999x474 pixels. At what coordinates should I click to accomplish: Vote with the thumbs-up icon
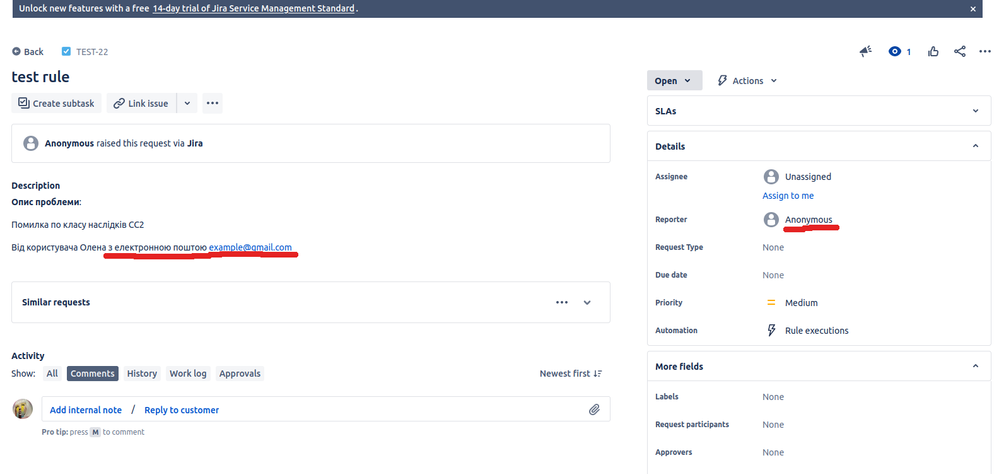933,52
